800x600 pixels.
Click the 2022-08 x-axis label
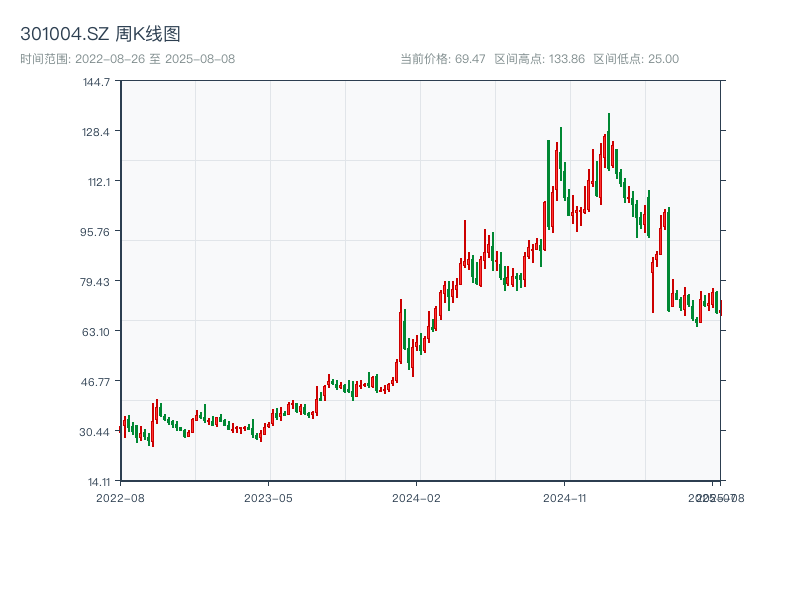(x=120, y=498)
